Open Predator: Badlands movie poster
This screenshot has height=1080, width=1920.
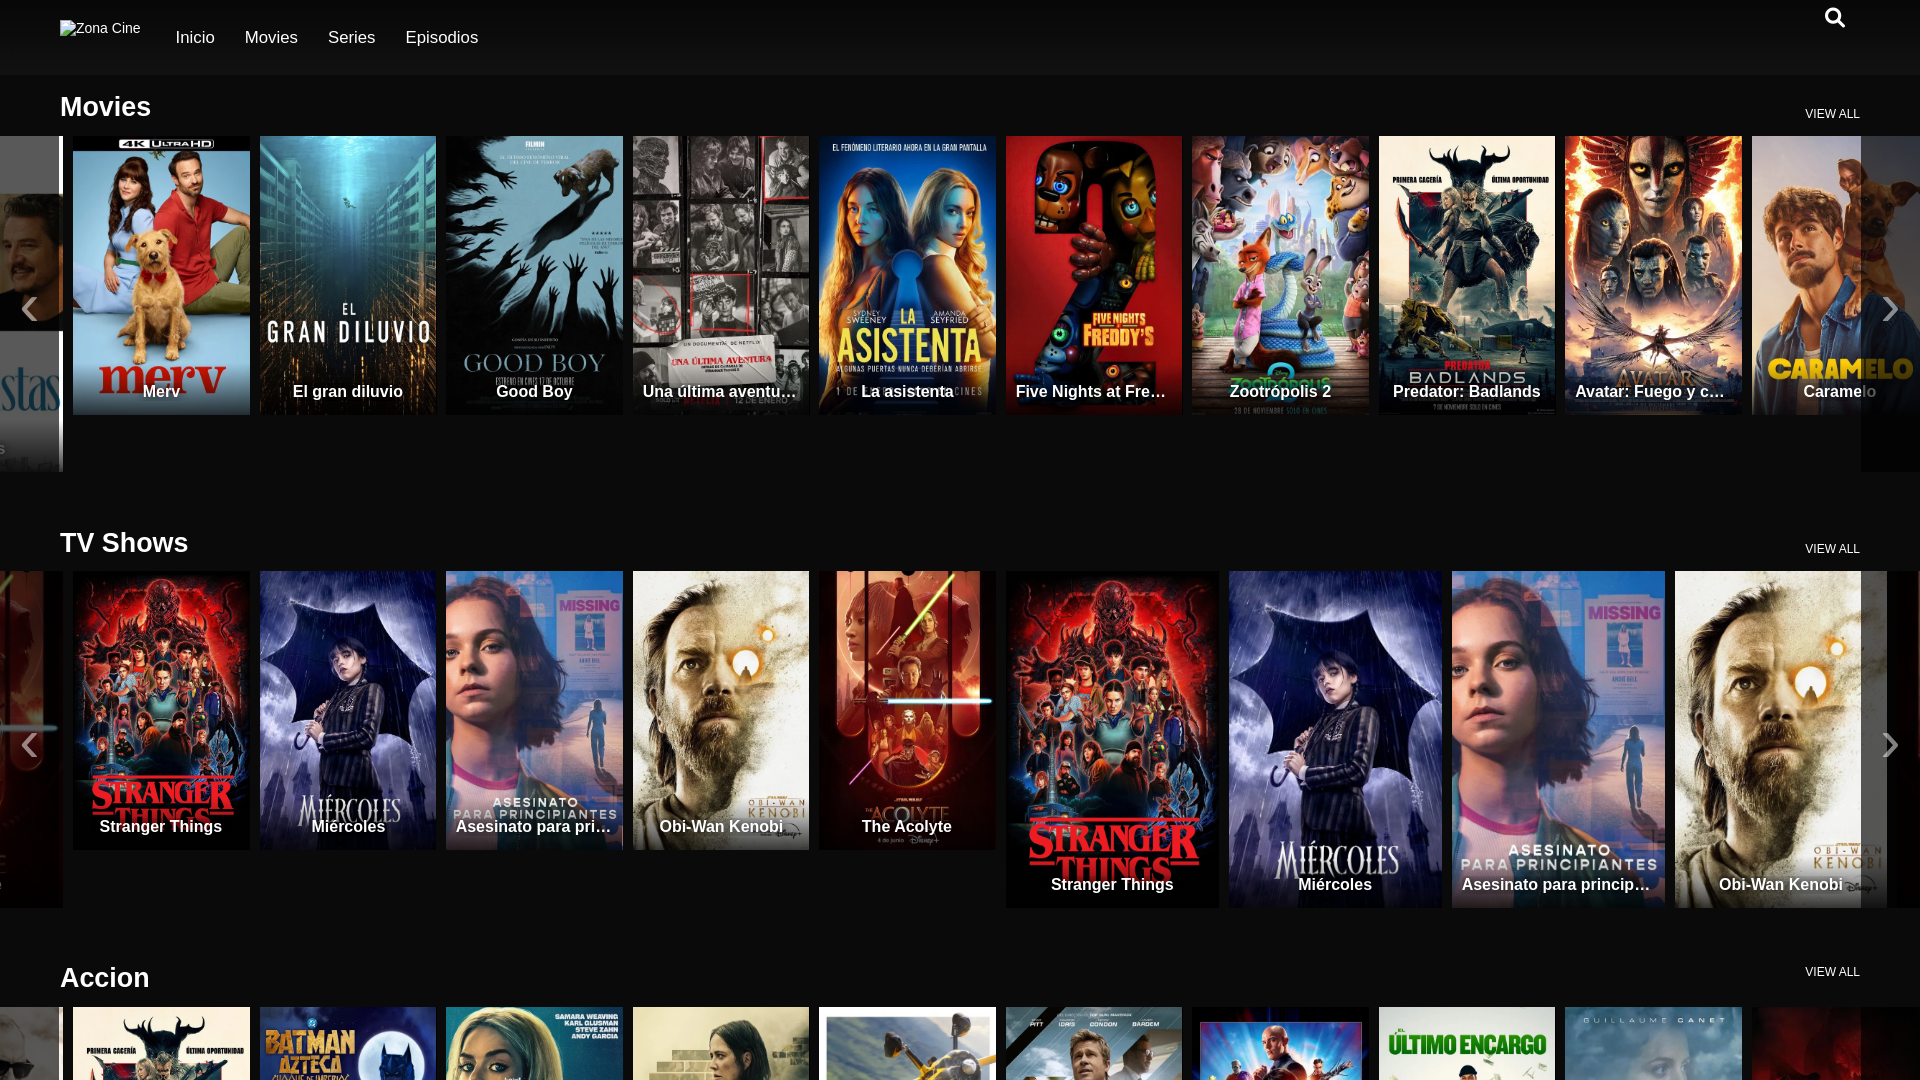1466,275
